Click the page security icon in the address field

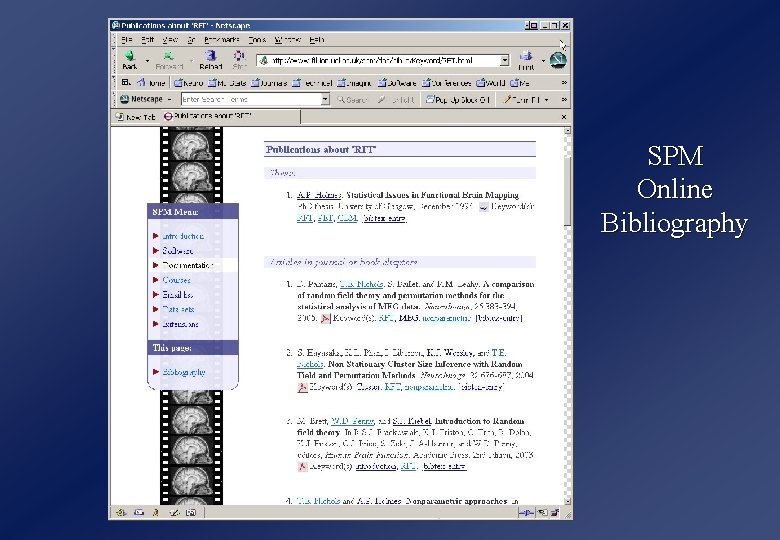tap(264, 60)
